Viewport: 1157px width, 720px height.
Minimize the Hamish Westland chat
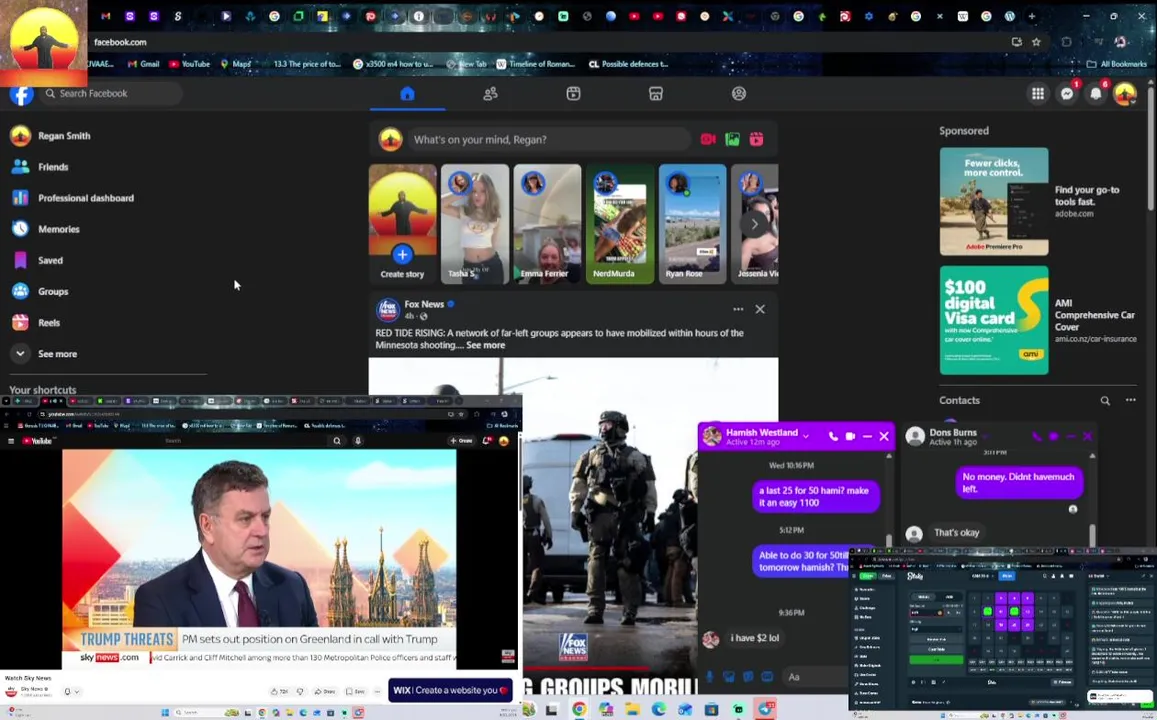click(x=867, y=437)
